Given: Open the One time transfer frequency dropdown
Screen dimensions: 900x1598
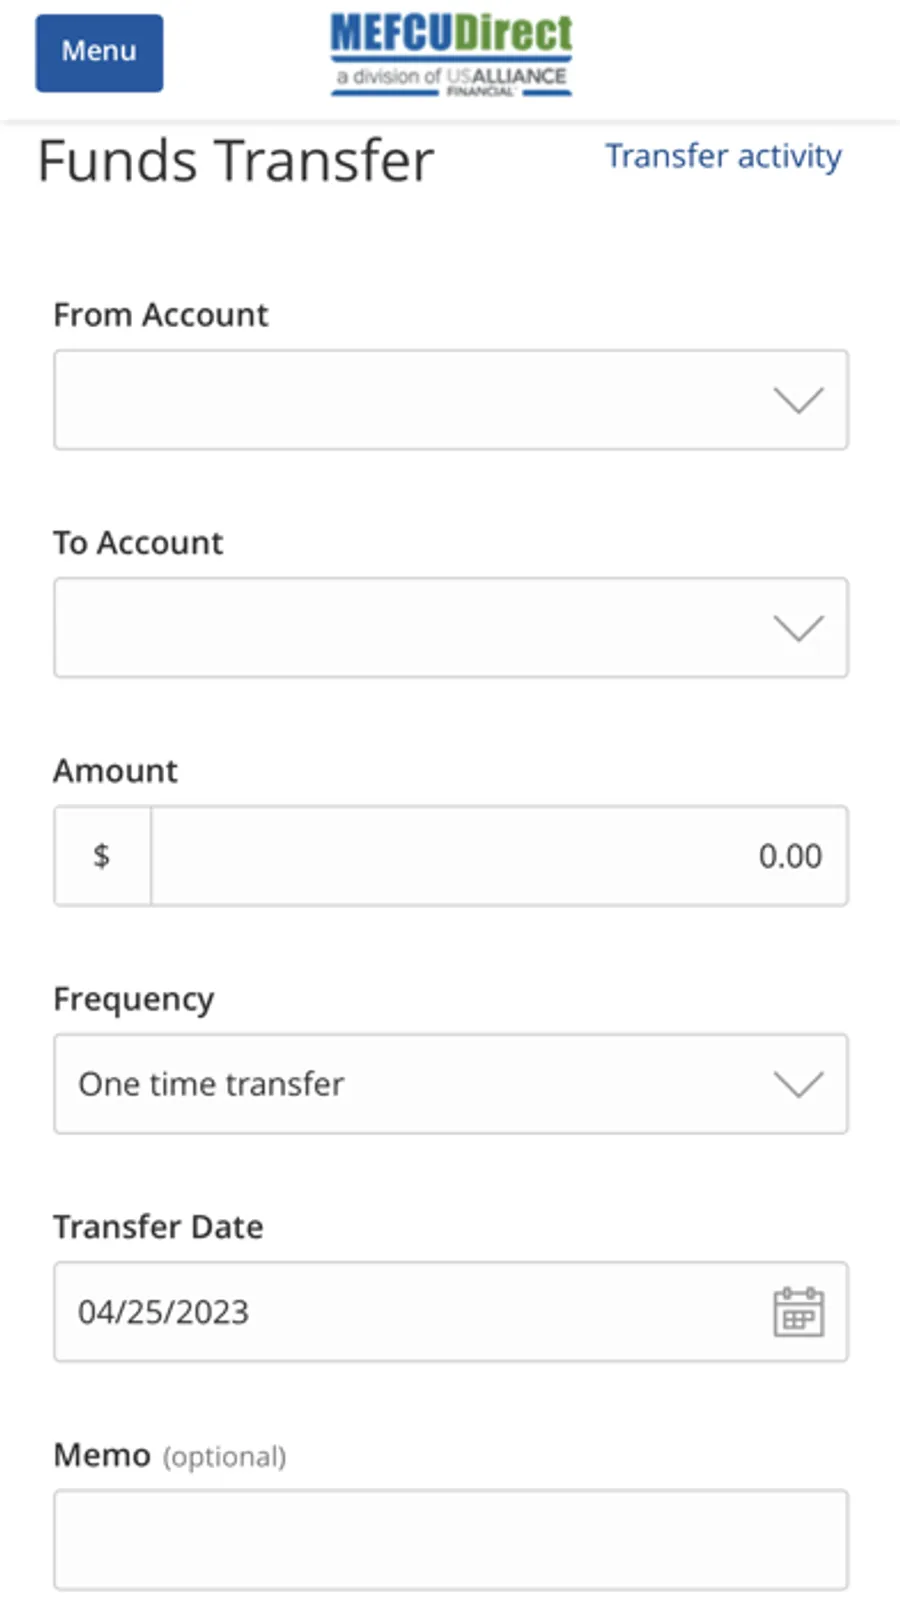Looking at the screenshot, I should [x=451, y=1084].
